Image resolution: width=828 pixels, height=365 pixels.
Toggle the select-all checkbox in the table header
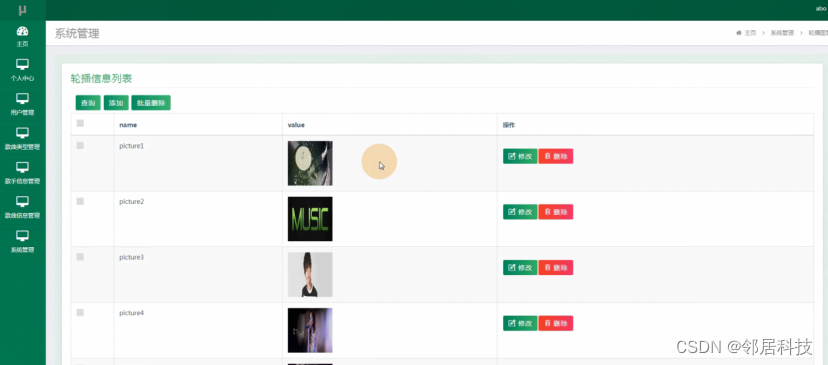80,124
